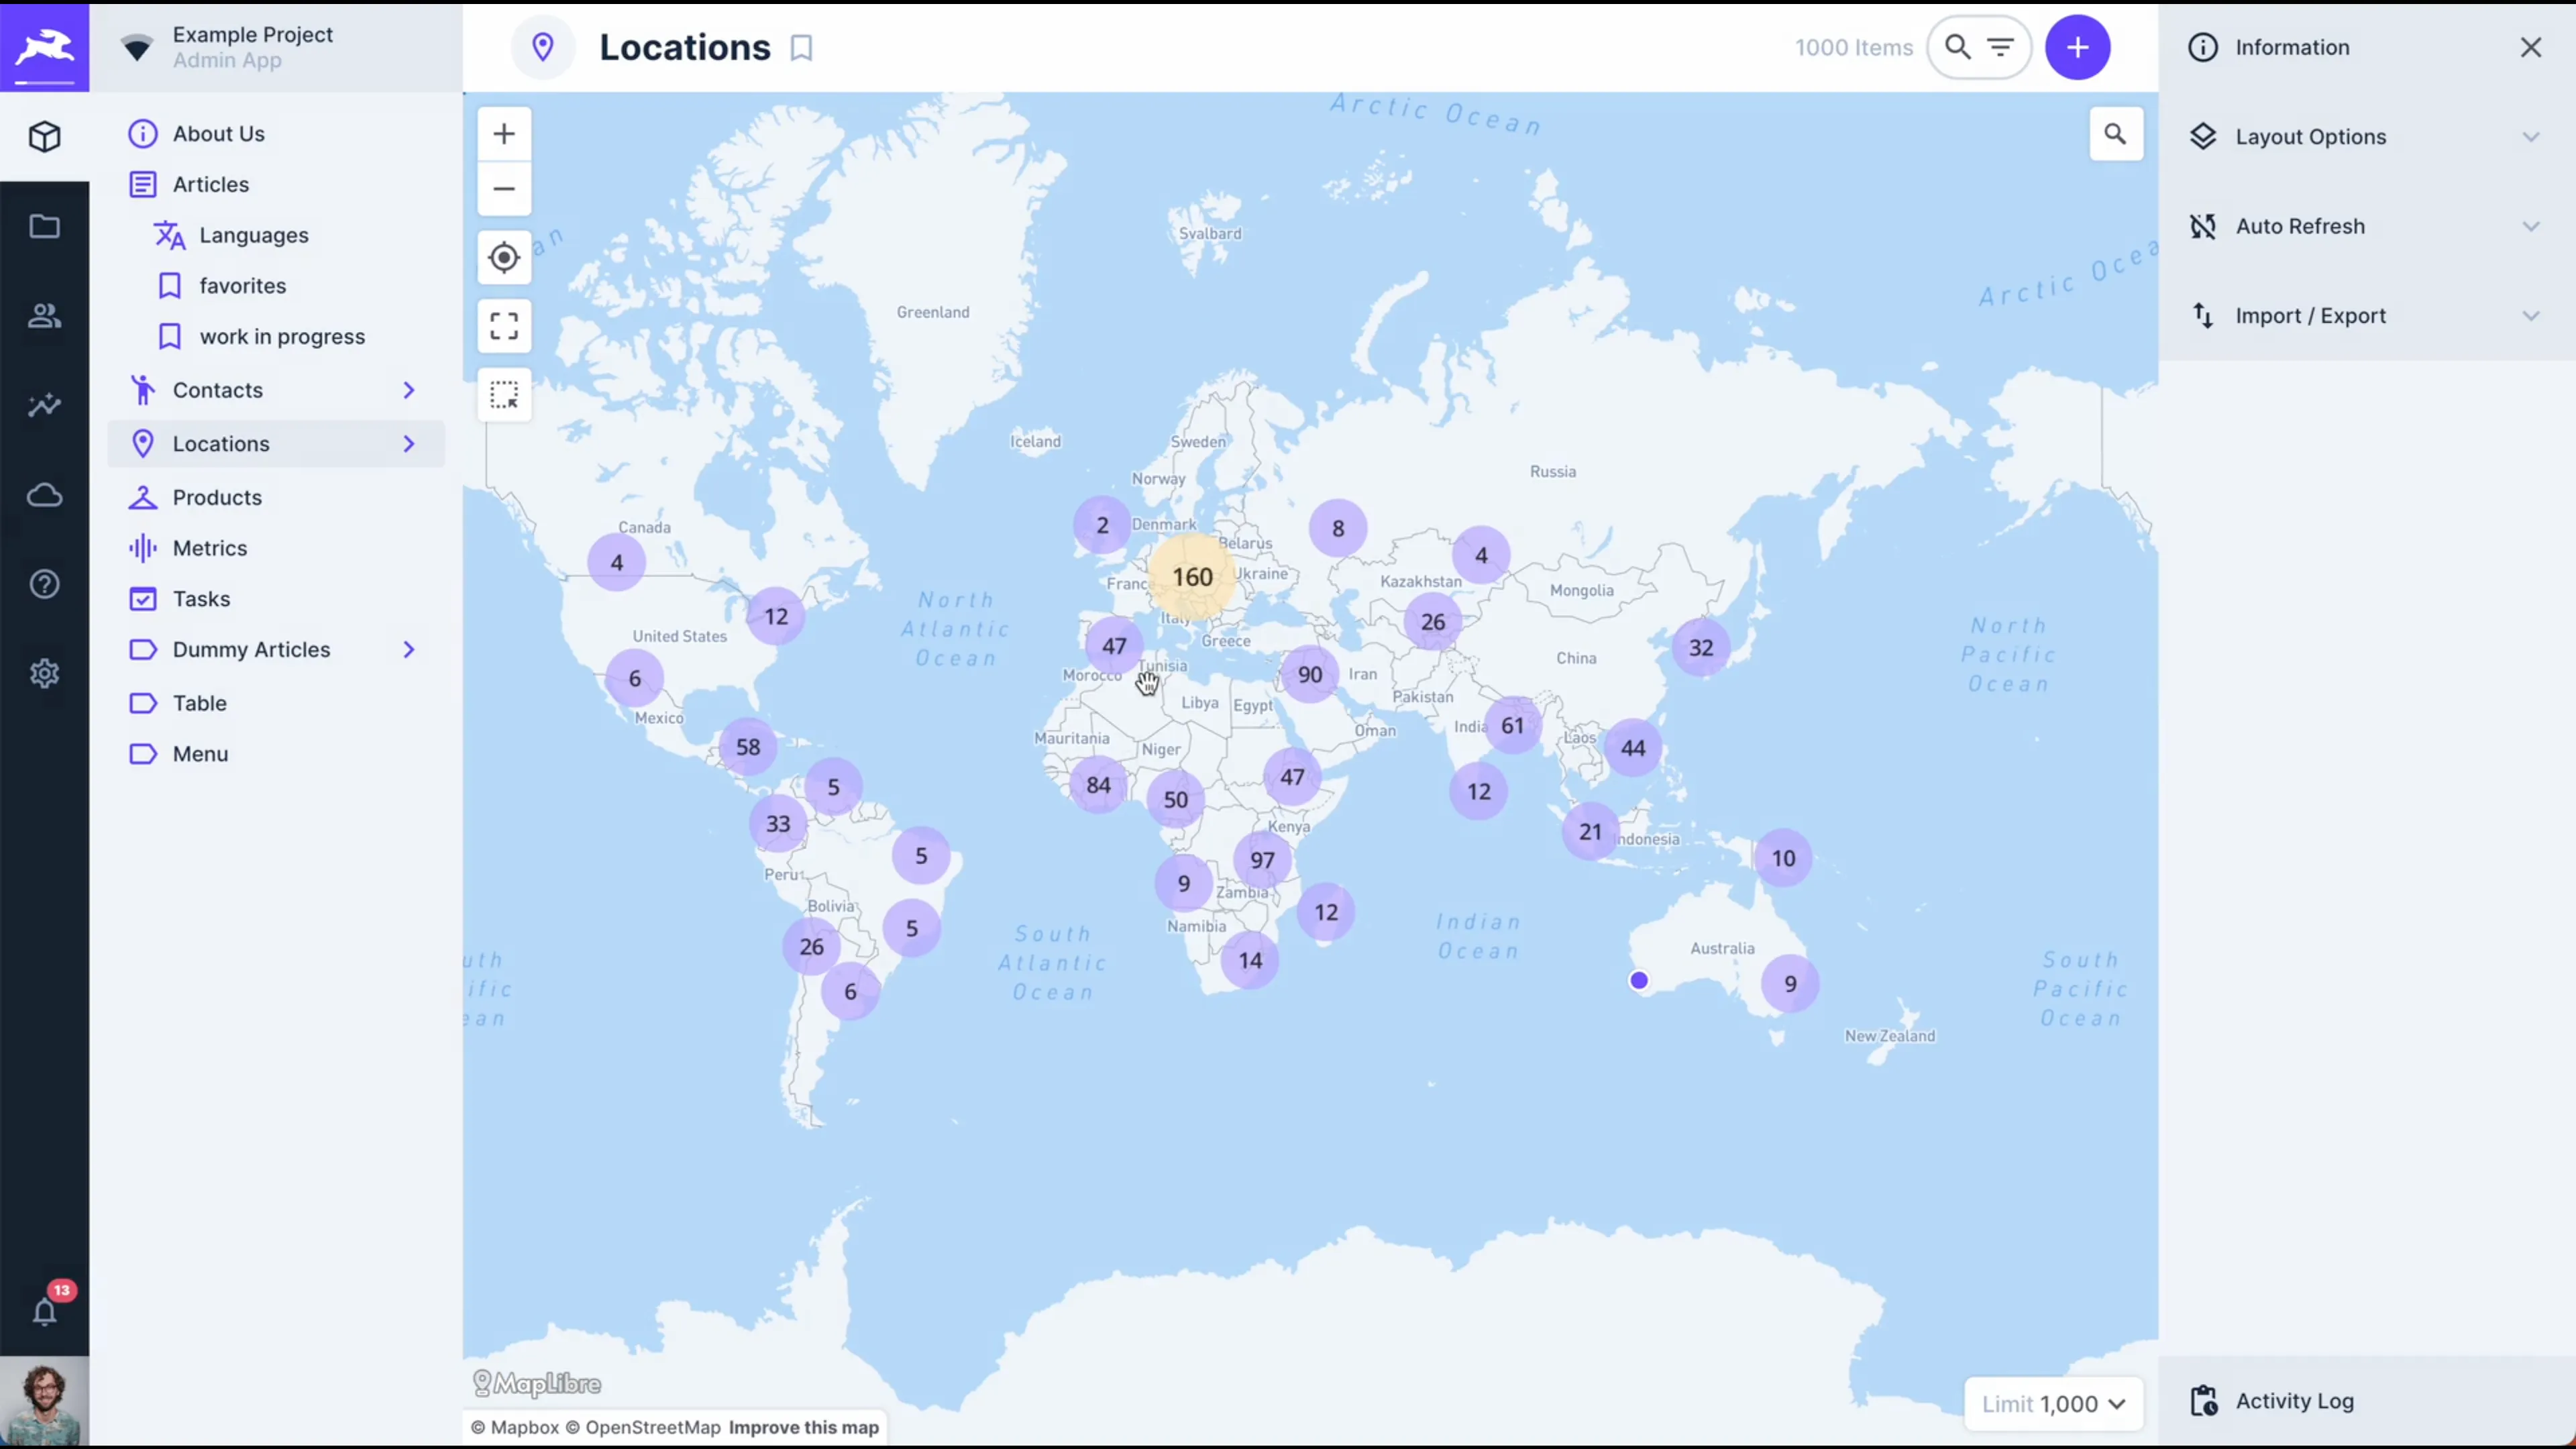
Task: Open notifications bell with 13 badge
Action: (45, 1311)
